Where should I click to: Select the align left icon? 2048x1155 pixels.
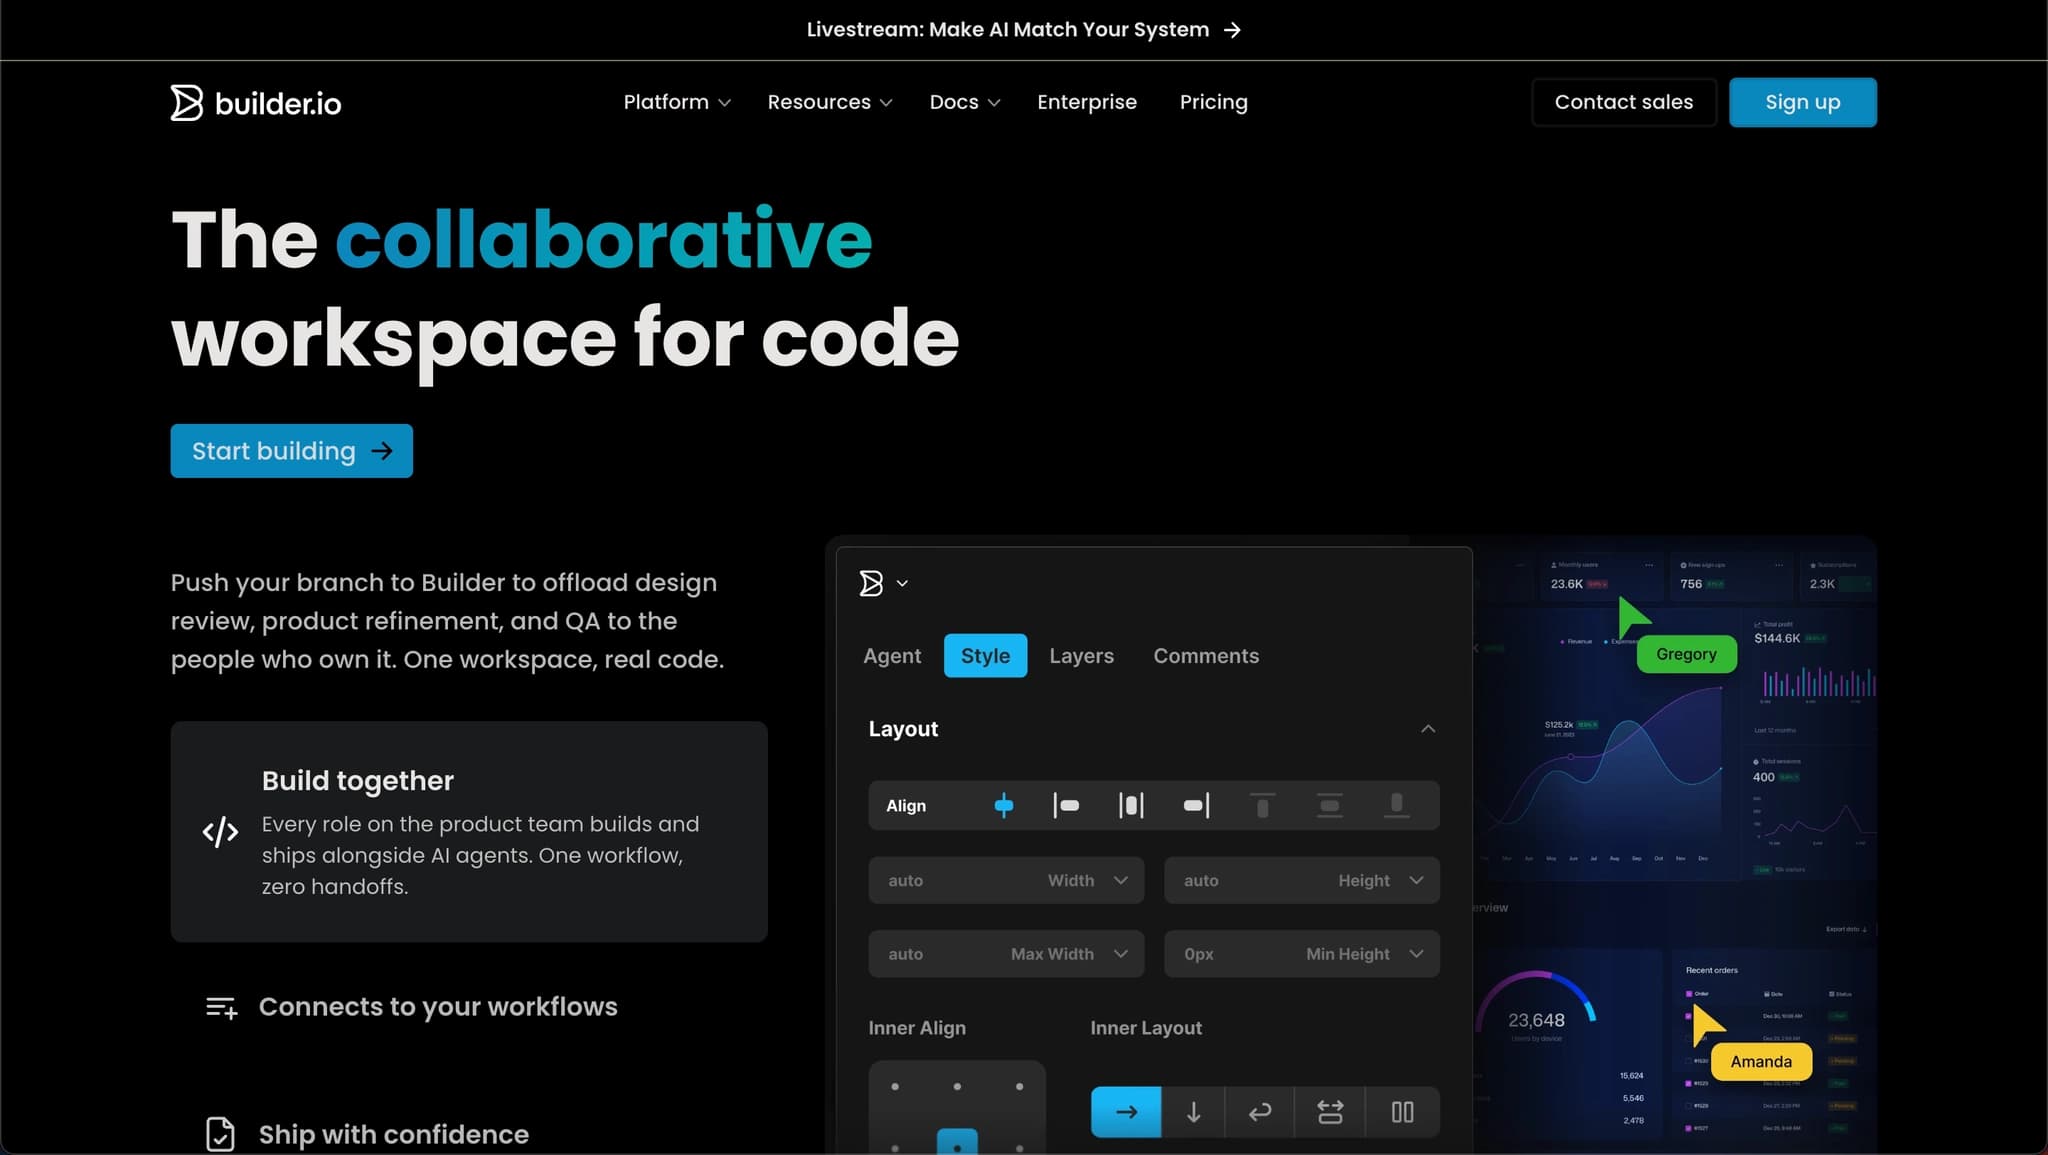coord(1066,805)
